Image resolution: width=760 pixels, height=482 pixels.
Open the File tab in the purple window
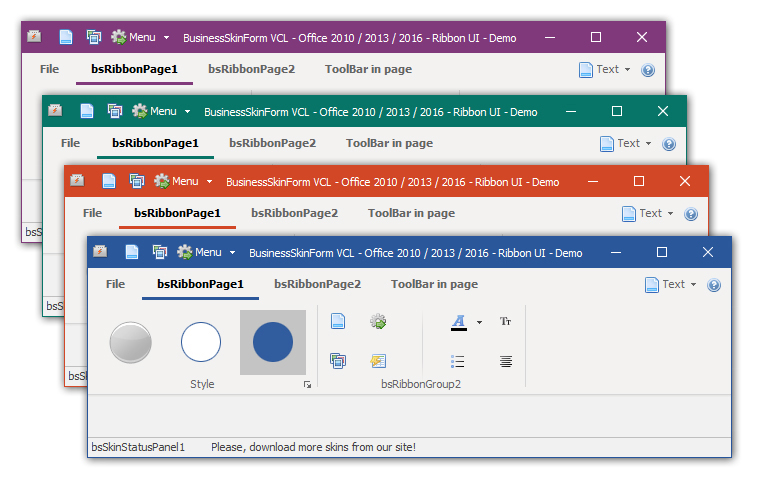coord(49,69)
